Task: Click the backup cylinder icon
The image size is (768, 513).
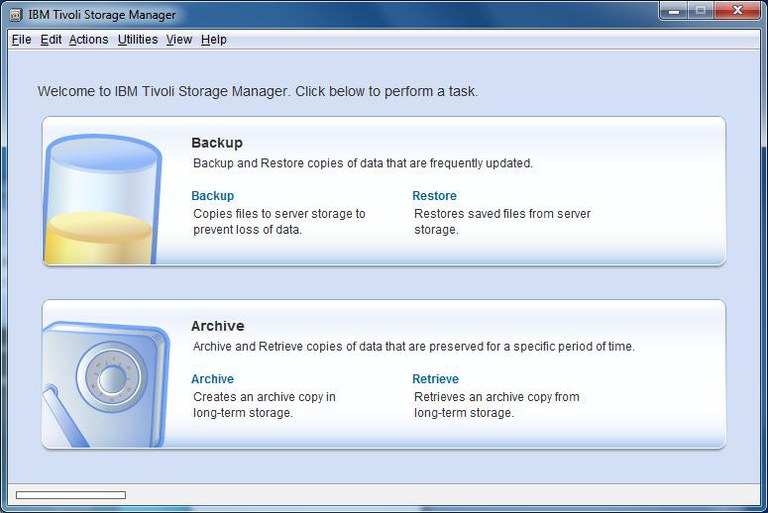Action: click(101, 200)
